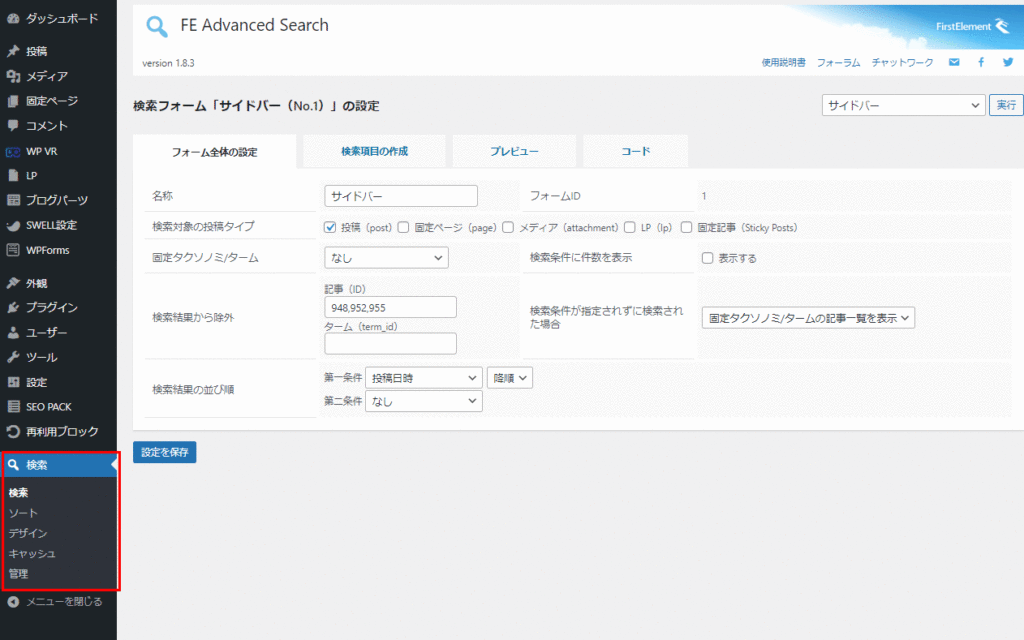Open the デザイン submenu item
1024x640 pixels.
tap(28, 534)
